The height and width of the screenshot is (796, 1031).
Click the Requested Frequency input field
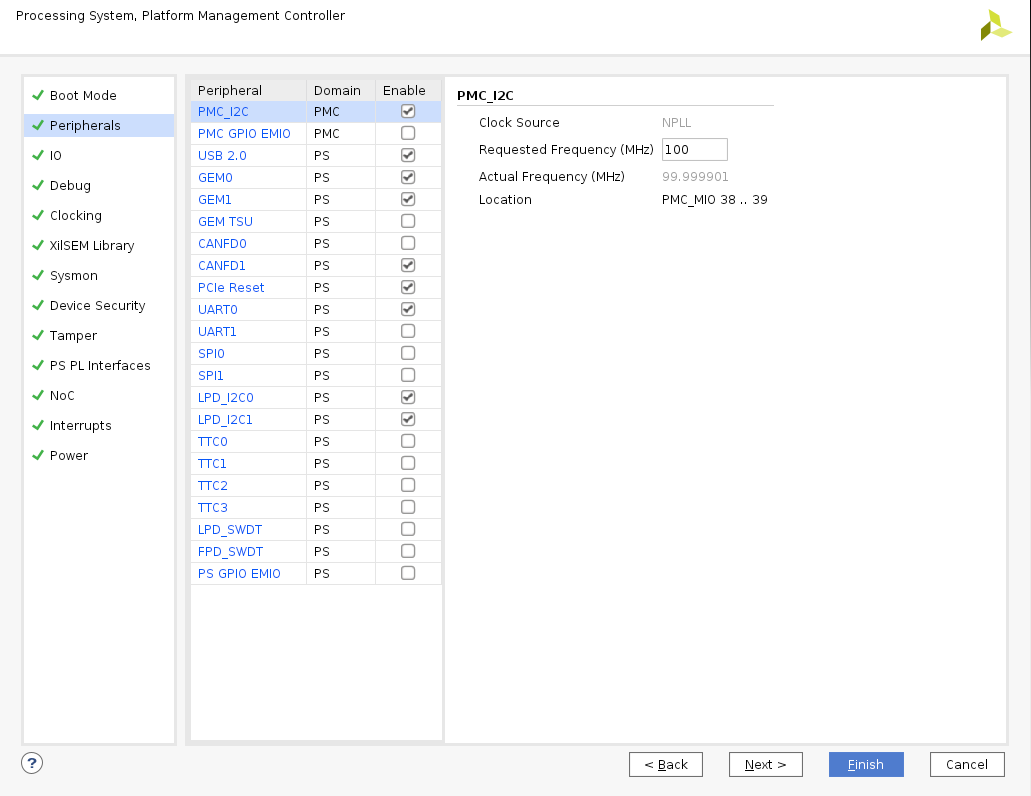[694, 150]
